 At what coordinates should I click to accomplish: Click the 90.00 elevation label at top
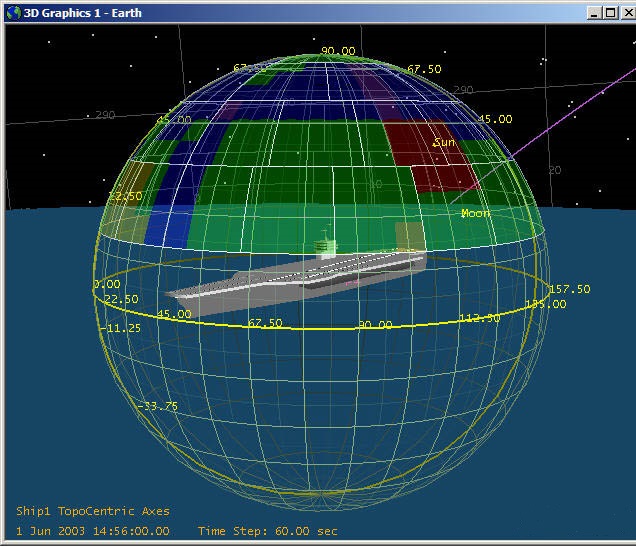pos(338,51)
